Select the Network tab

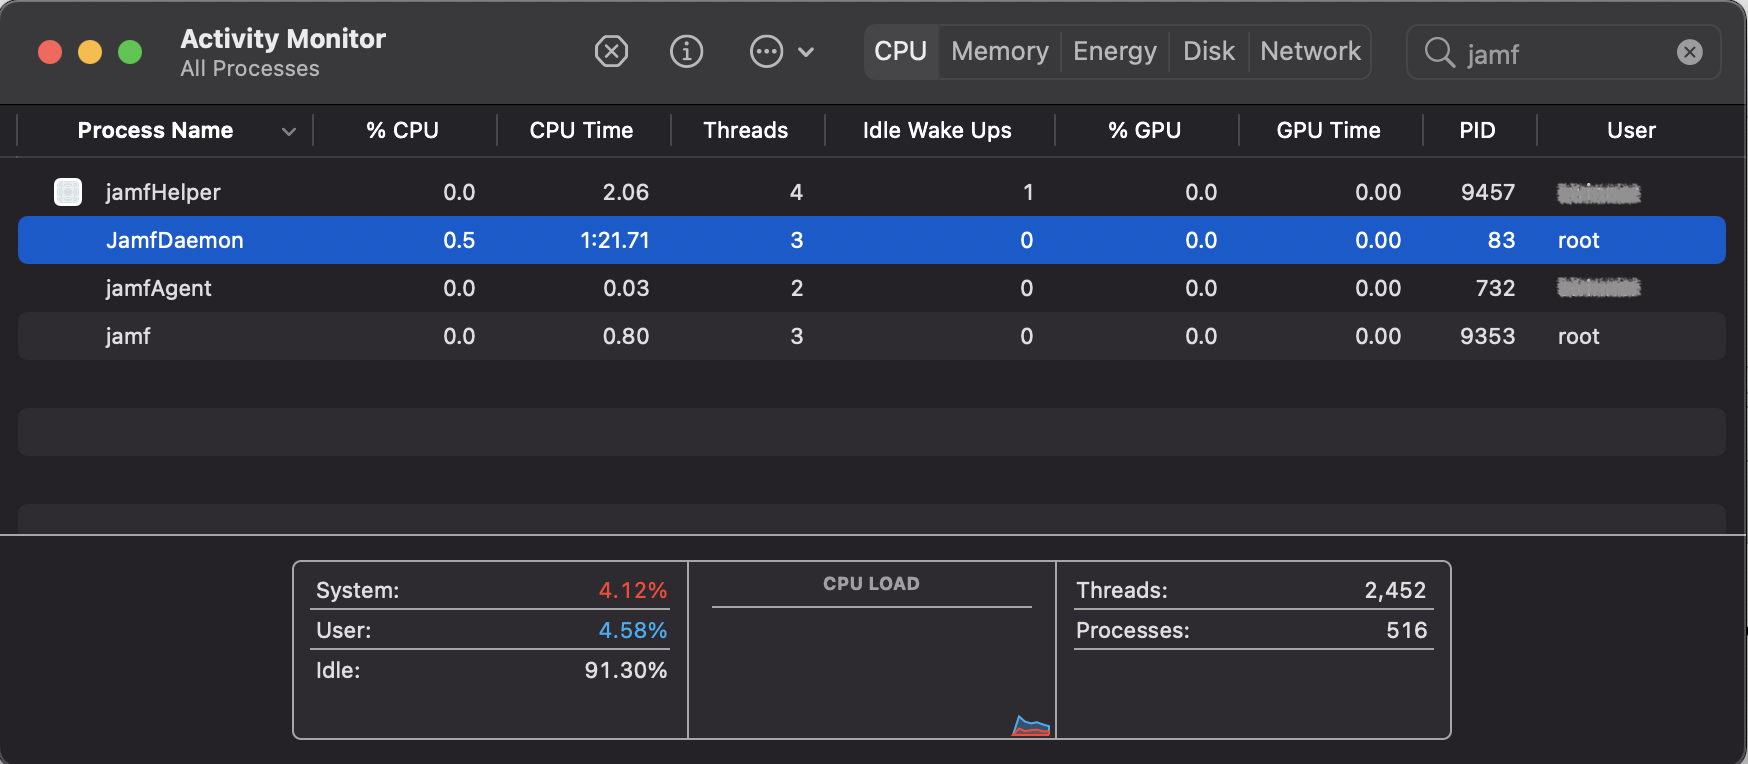pyautogui.click(x=1310, y=51)
